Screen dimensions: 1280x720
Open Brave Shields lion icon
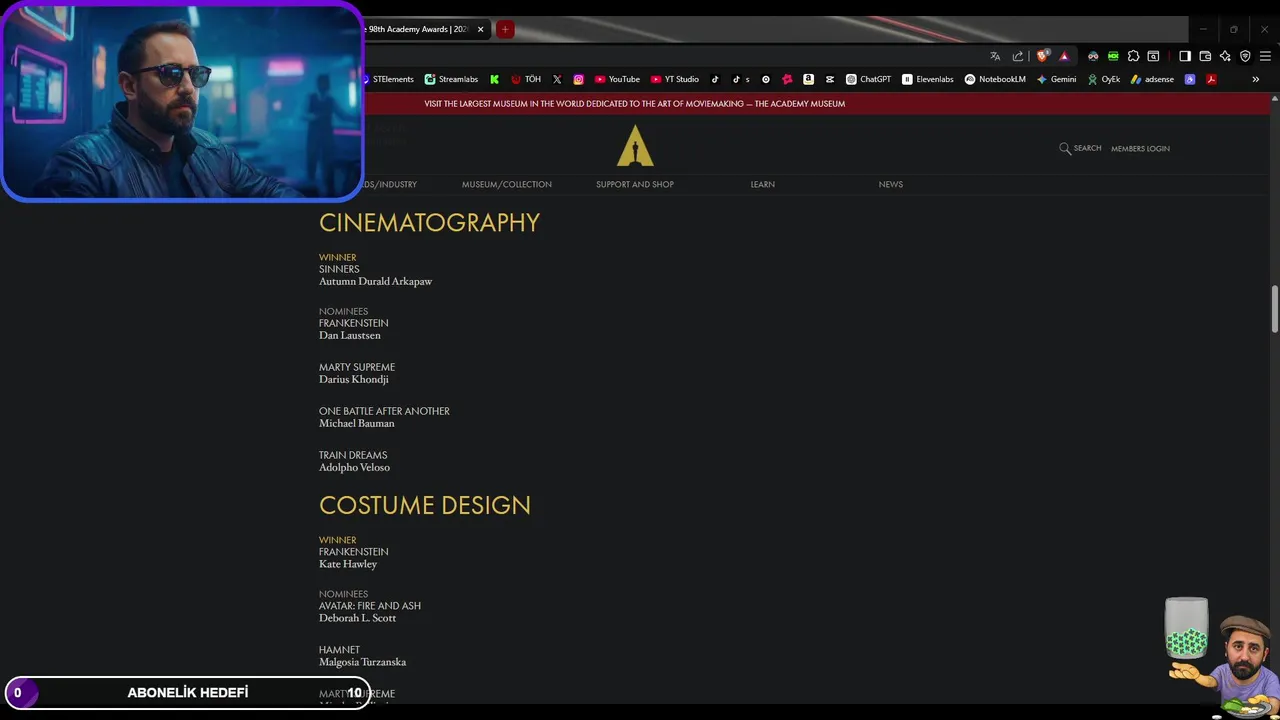1042,56
